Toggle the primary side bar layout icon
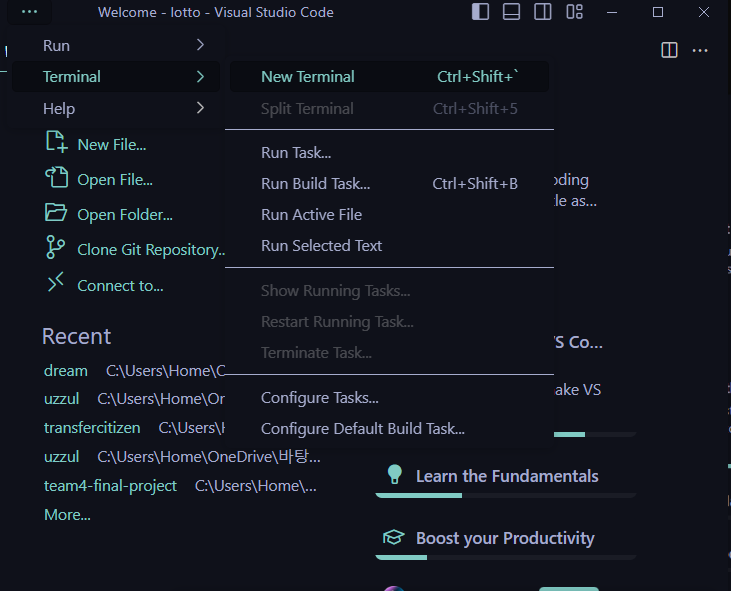 coord(480,12)
